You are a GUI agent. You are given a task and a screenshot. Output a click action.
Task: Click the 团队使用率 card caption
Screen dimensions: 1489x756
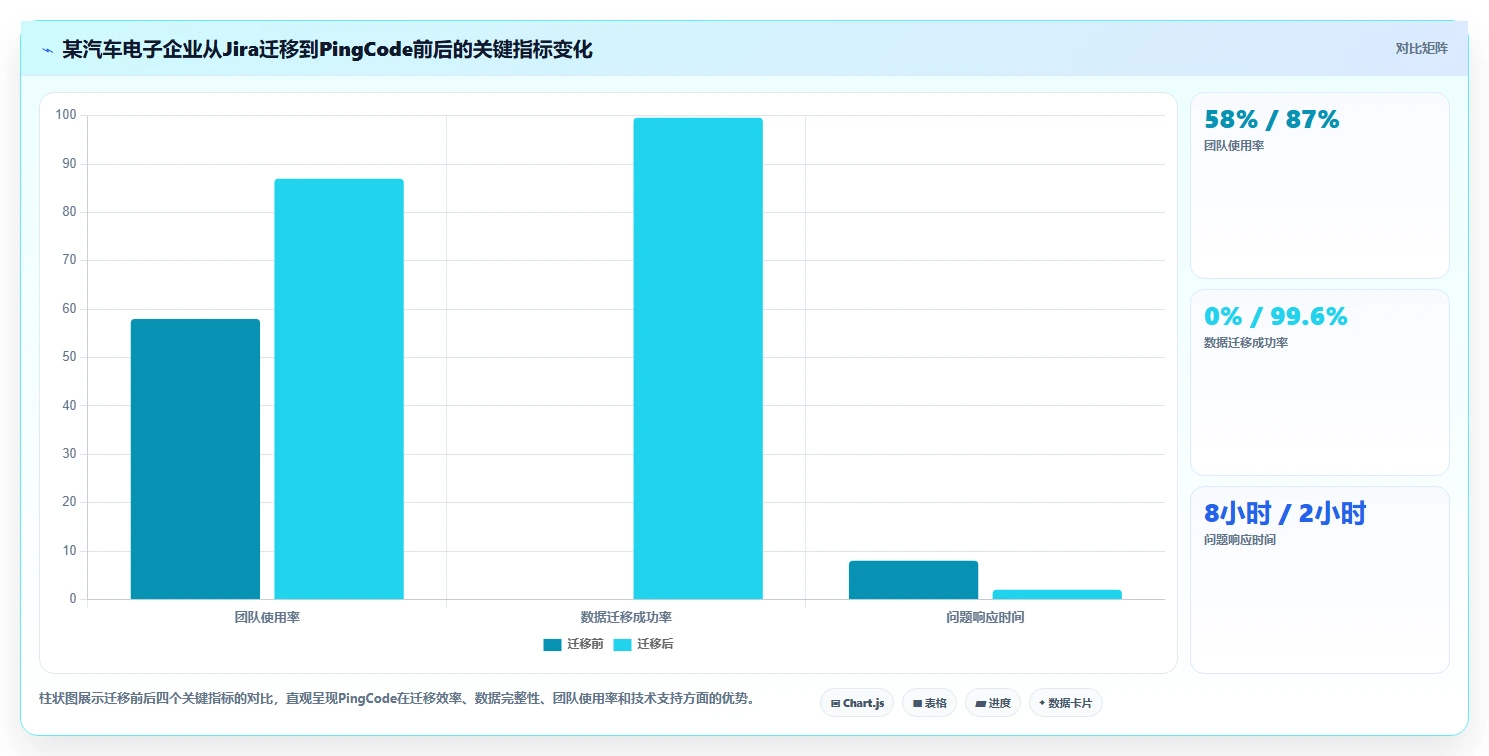click(1234, 146)
